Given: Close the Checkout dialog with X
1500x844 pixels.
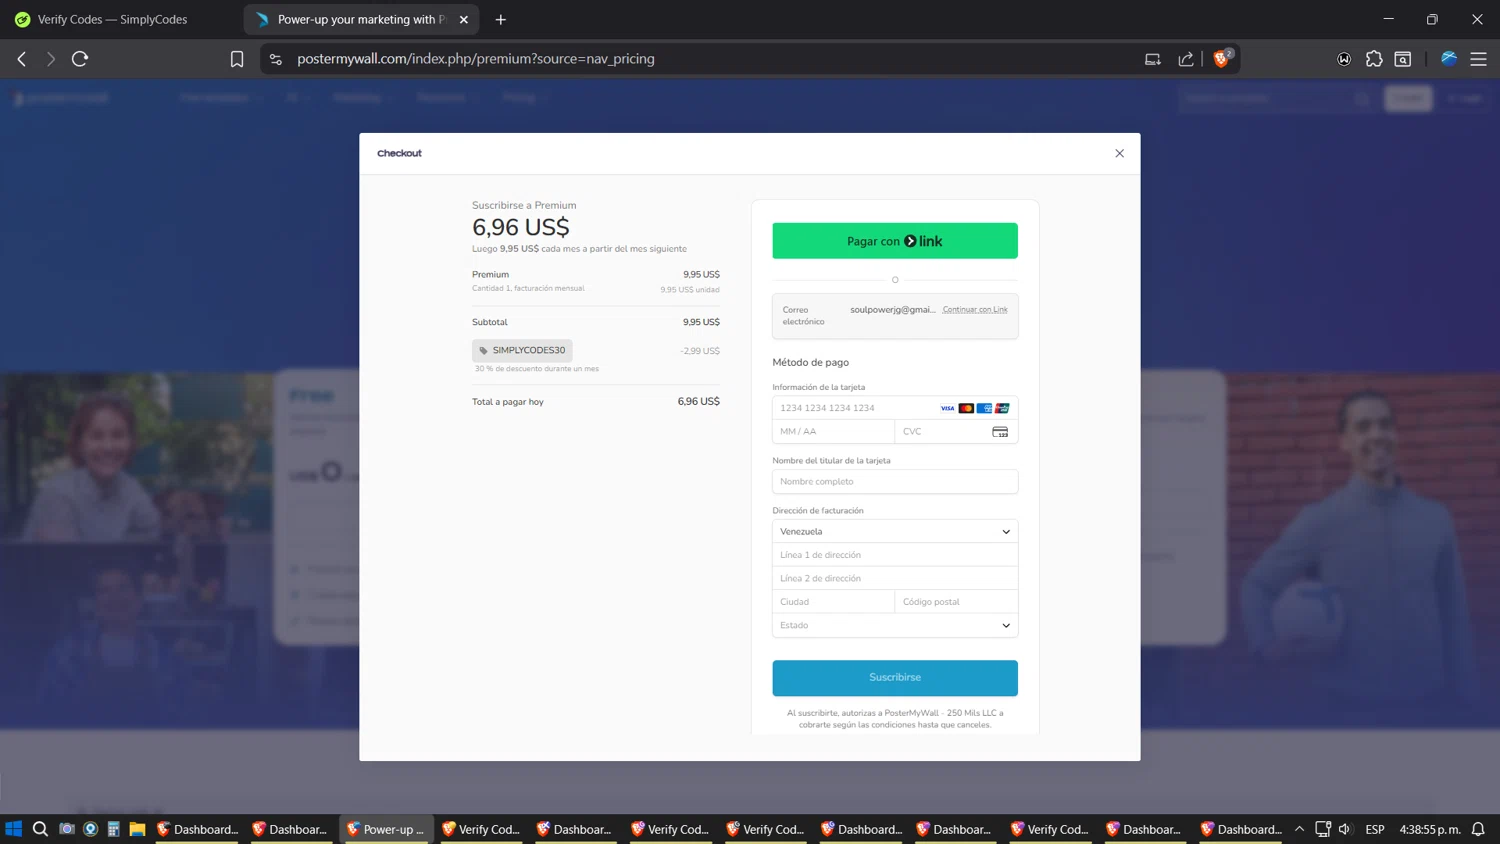Looking at the screenshot, I should 1119,153.
